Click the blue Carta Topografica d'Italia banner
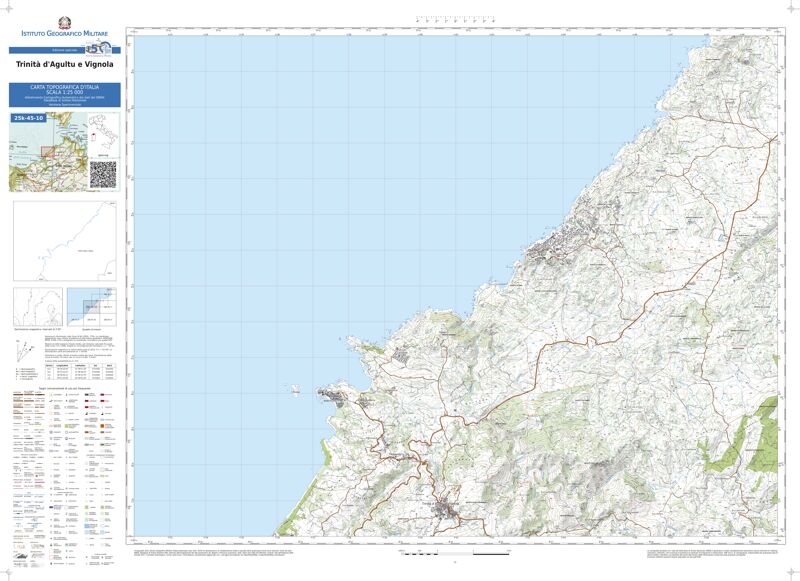The width and height of the screenshot is (800, 581). (65, 95)
